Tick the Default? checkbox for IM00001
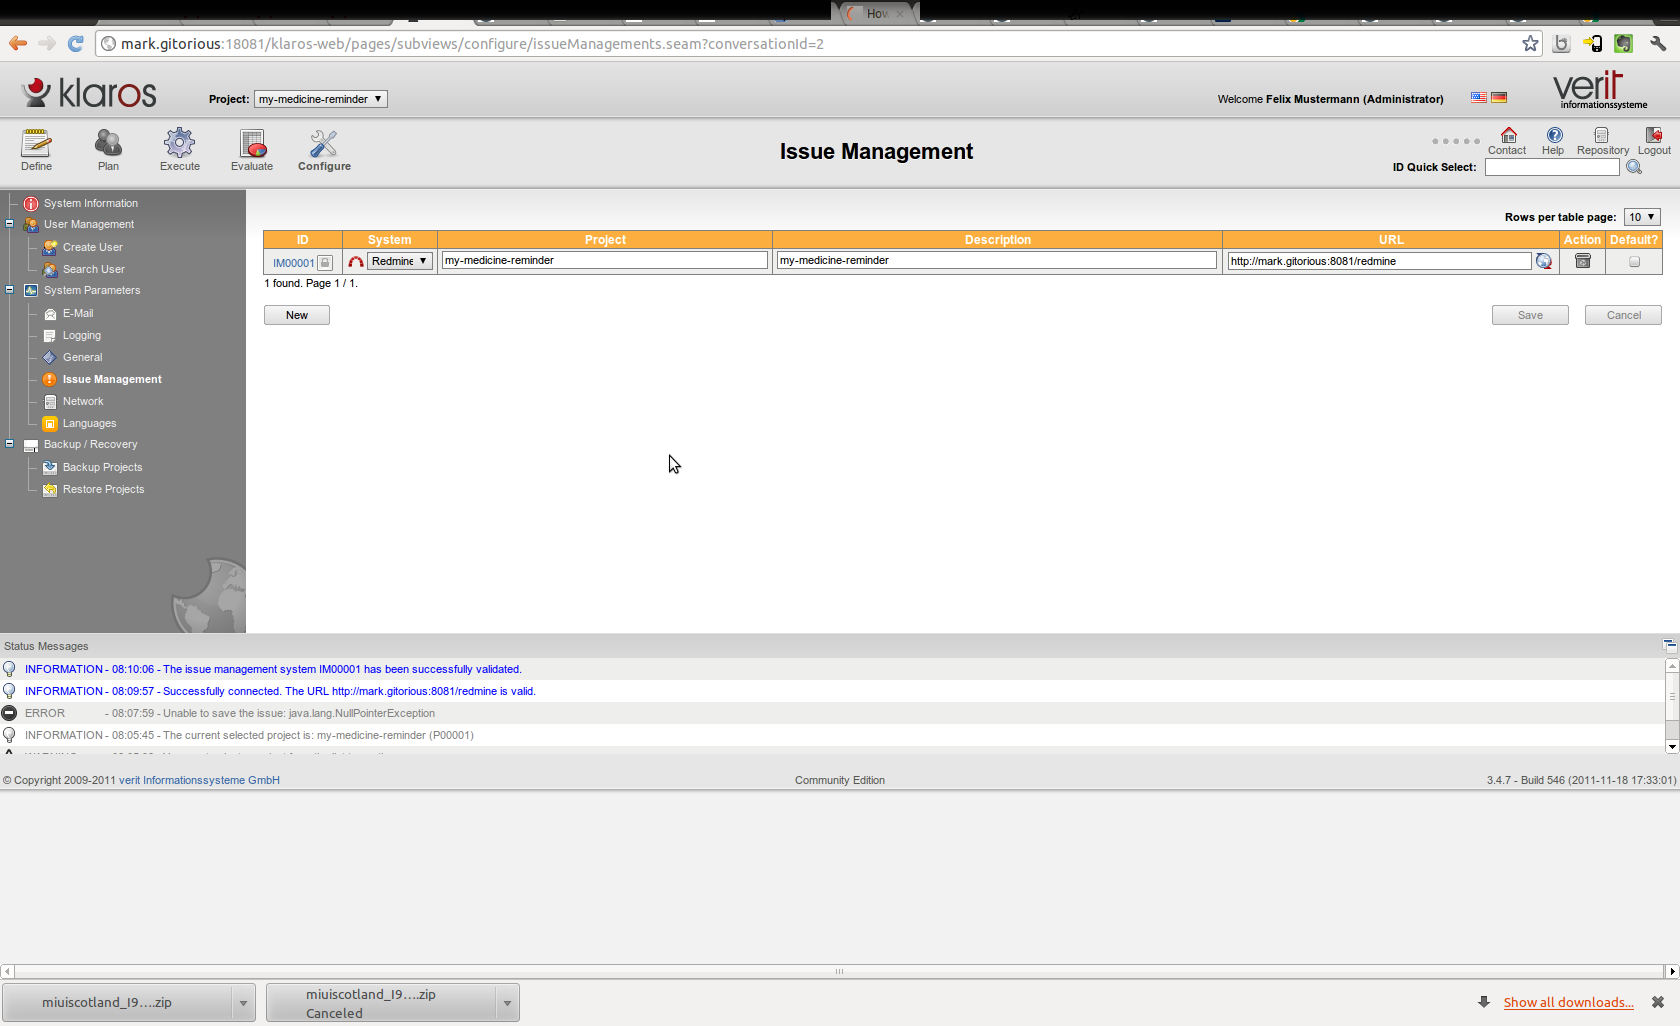This screenshot has width=1680, height=1026. tap(1634, 262)
